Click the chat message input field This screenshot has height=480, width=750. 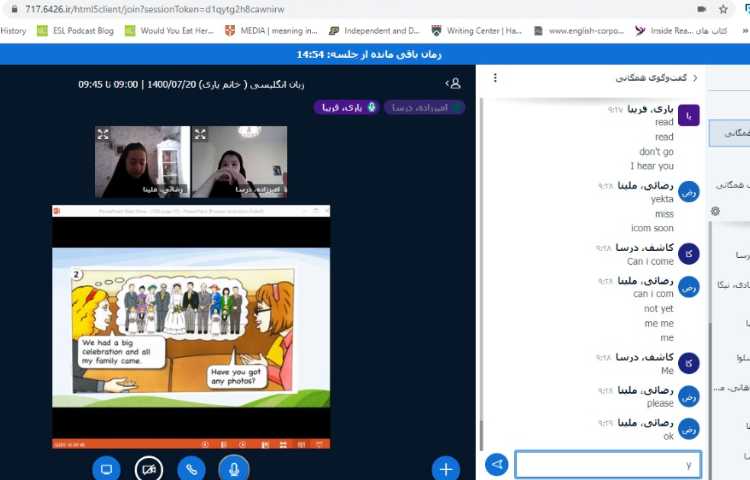(607, 465)
